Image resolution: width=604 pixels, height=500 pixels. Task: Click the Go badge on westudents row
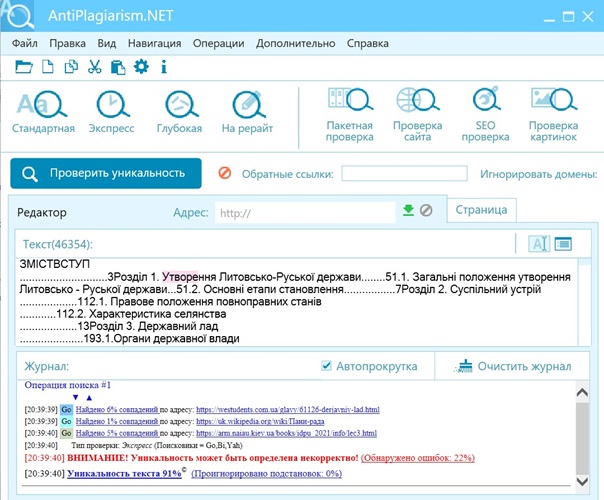66,409
